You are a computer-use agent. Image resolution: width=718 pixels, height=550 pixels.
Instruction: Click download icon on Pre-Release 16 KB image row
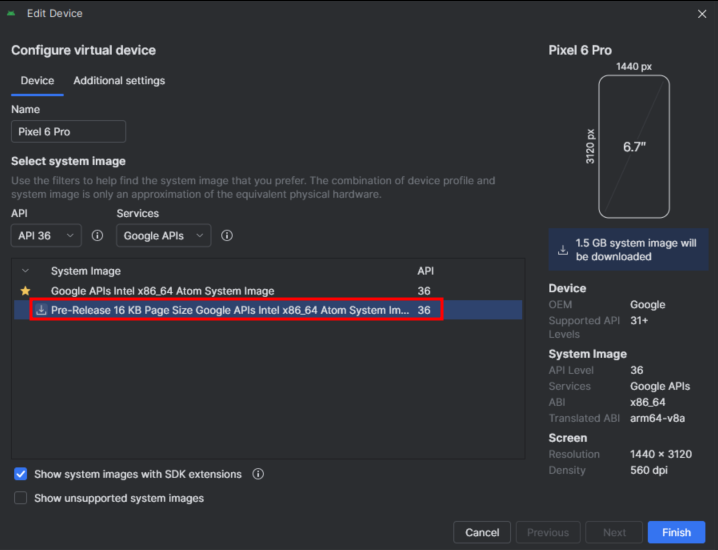[x=41, y=310]
